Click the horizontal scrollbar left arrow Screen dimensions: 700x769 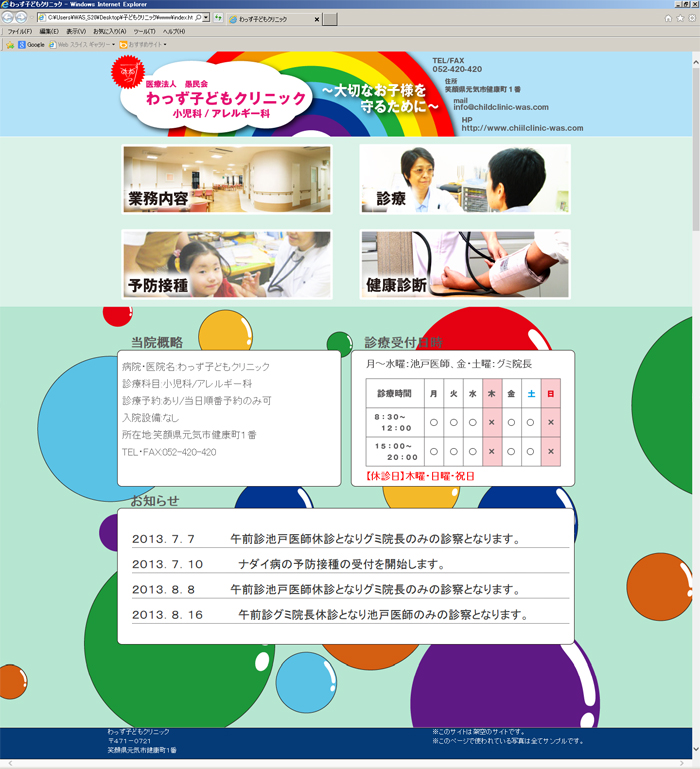coord(12,763)
